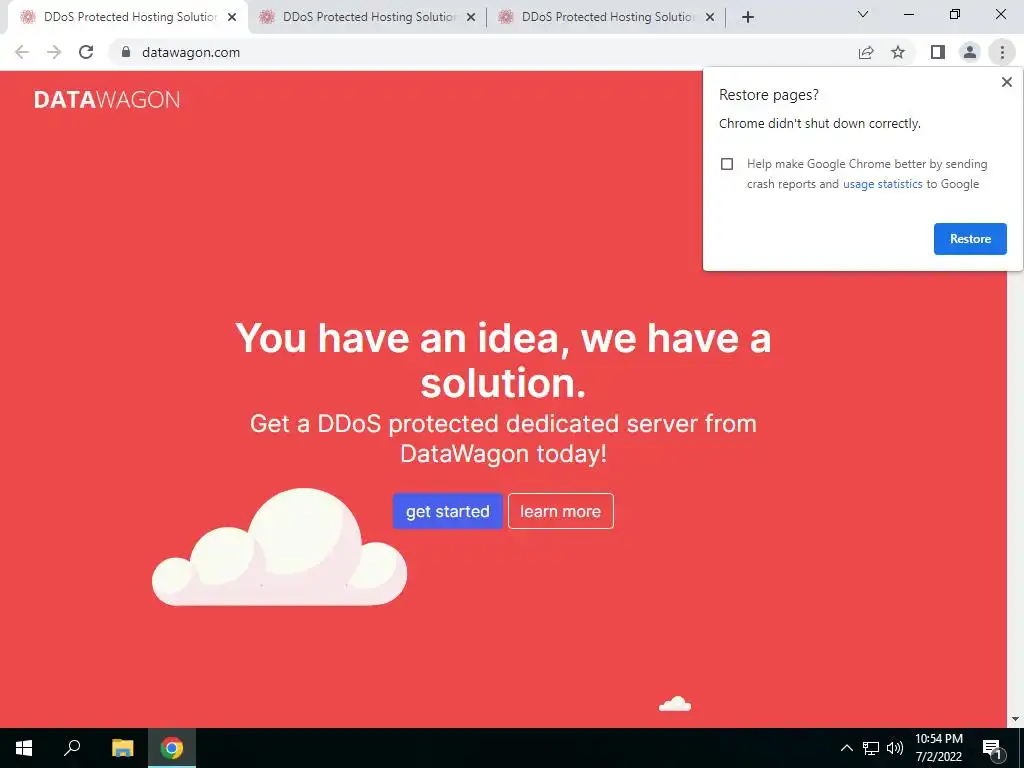This screenshot has height=768, width=1024.
Task: Click 'Chrome didn't shut down correctly.' text
Action: coord(820,123)
